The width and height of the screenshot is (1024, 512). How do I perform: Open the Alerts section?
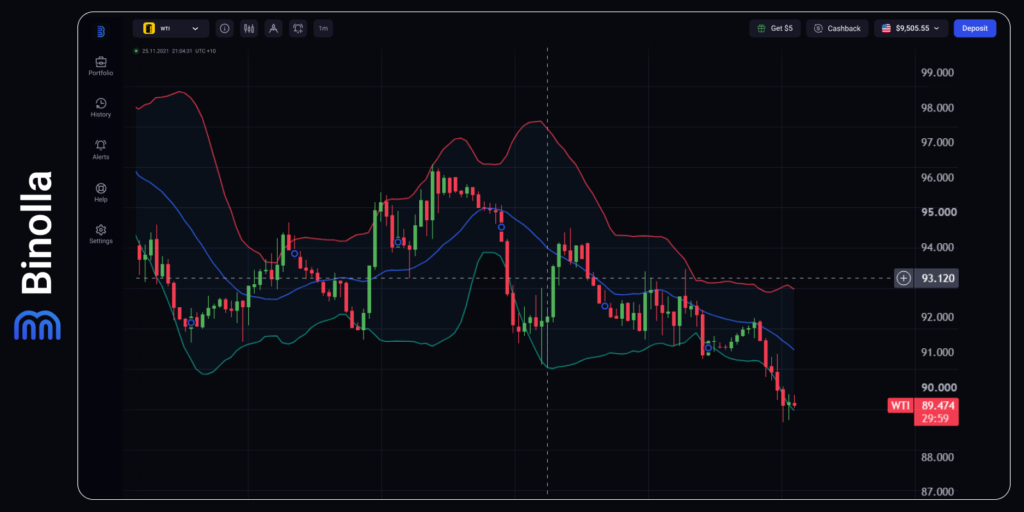point(101,150)
